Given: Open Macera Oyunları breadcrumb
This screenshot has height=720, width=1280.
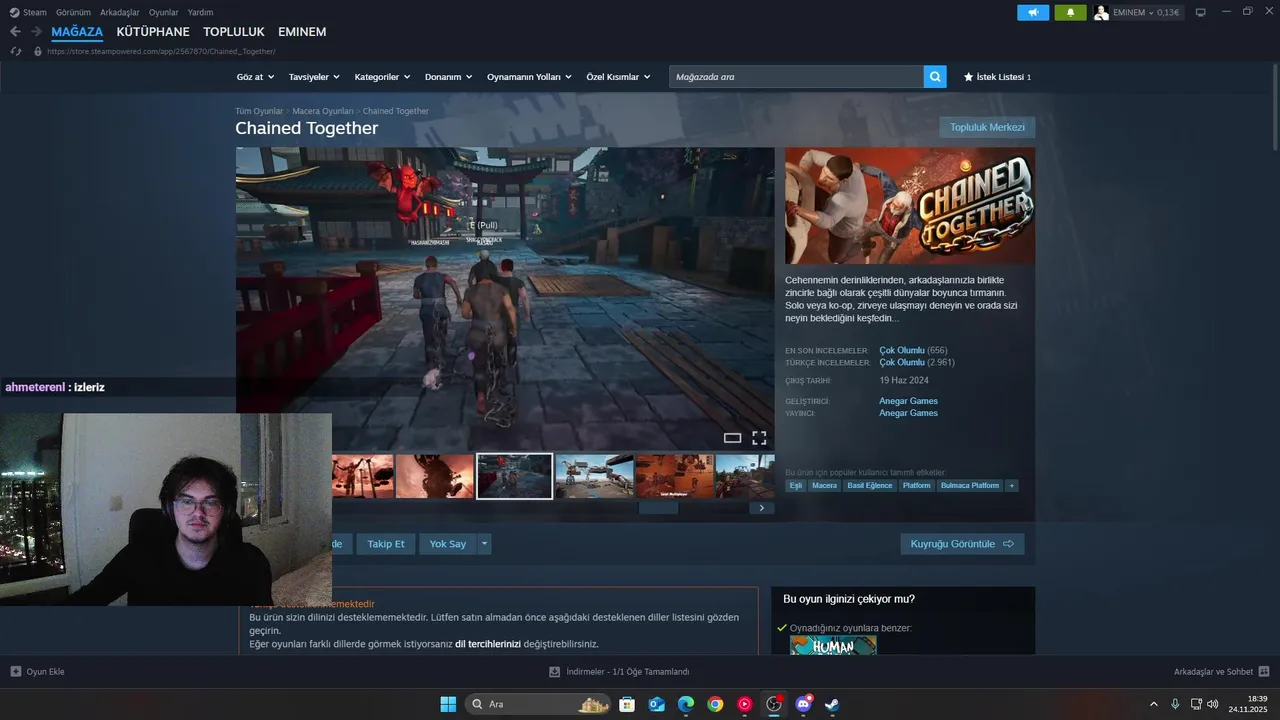Looking at the screenshot, I should click(x=323, y=111).
